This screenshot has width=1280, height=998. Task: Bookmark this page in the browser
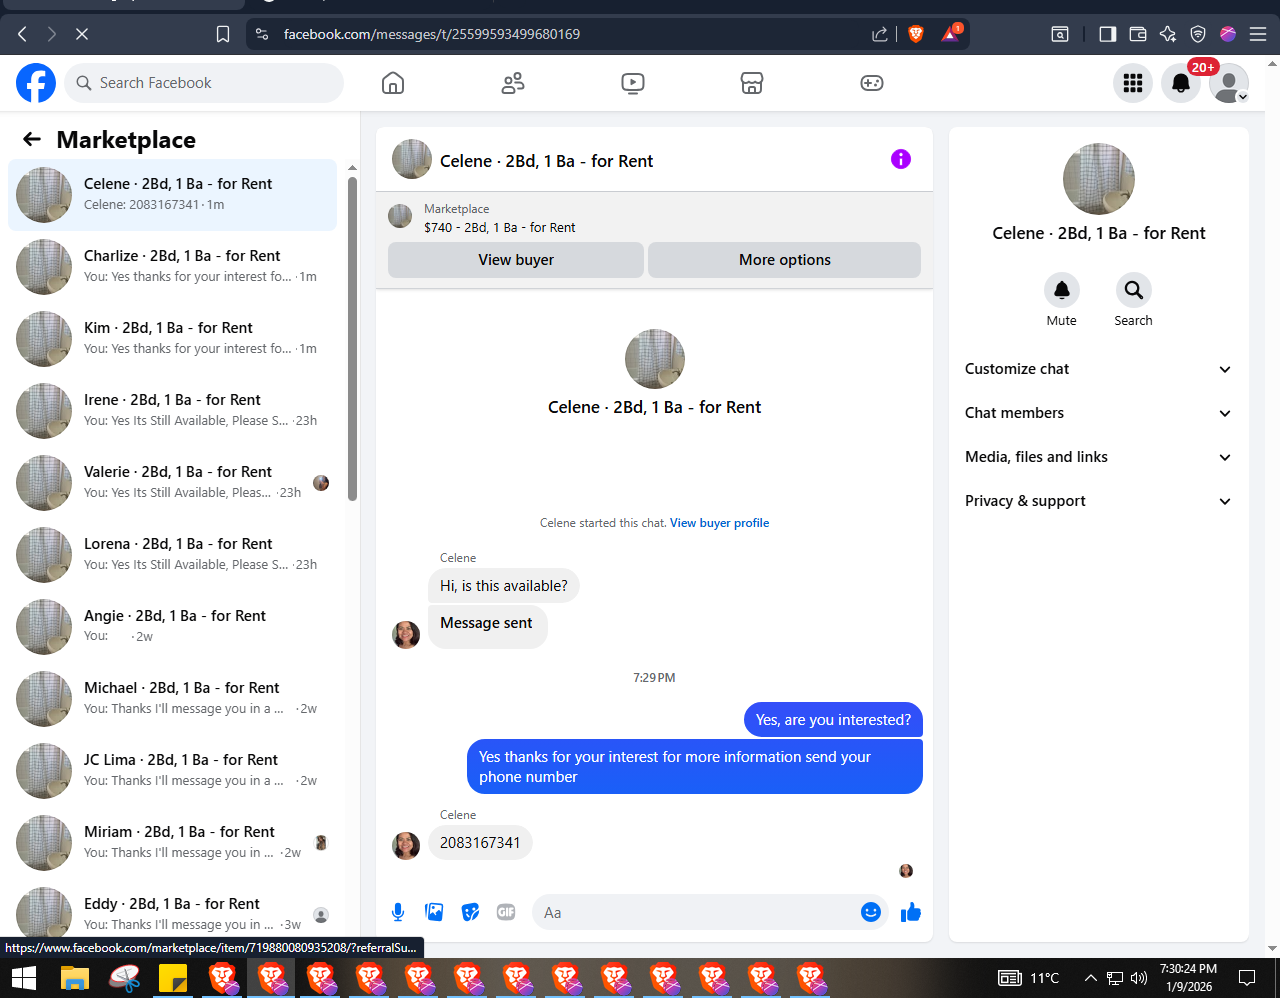click(223, 34)
